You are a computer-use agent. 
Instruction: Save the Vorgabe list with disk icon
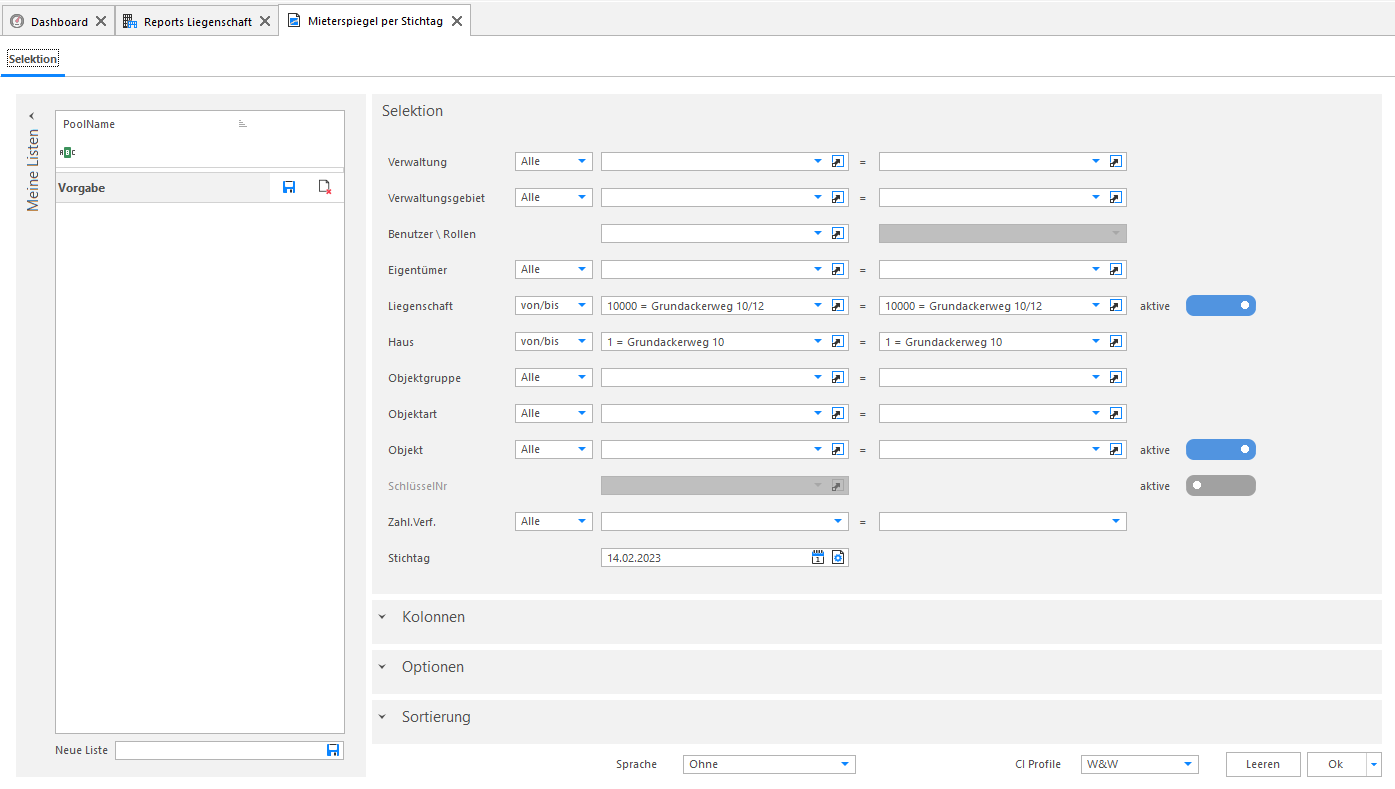tap(289, 187)
